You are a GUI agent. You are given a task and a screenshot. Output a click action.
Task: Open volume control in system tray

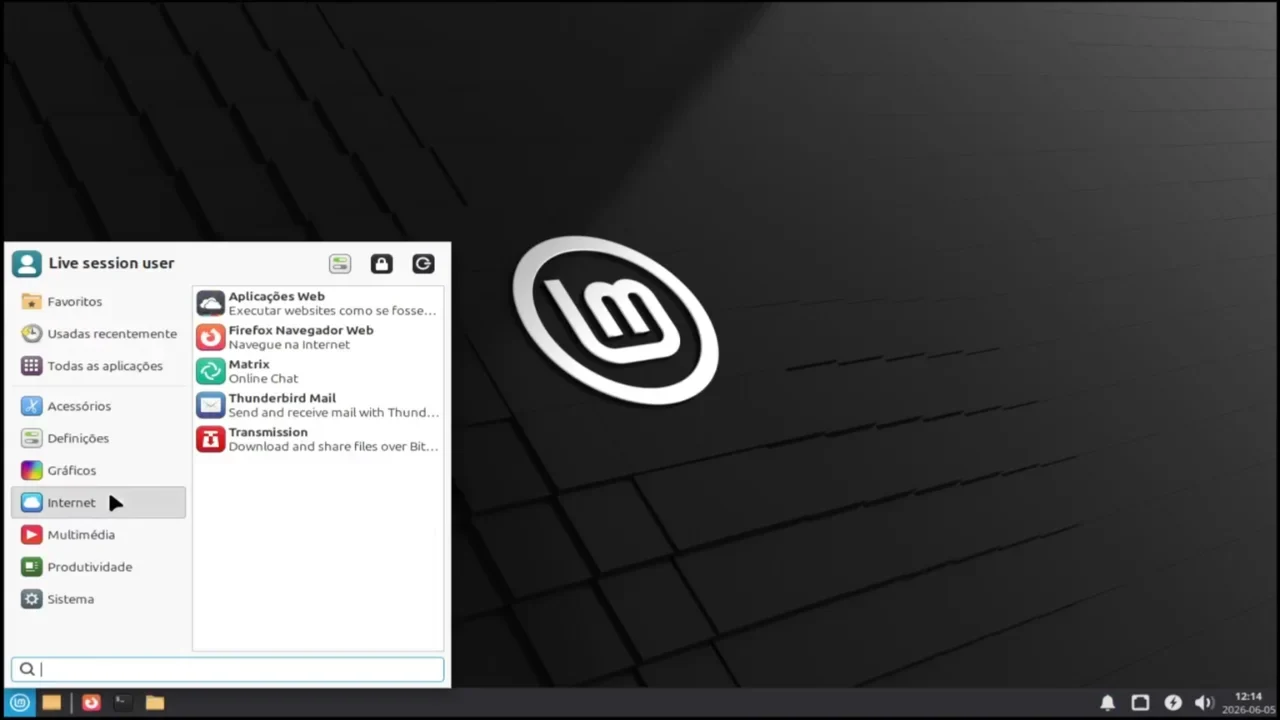tap(1205, 703)
